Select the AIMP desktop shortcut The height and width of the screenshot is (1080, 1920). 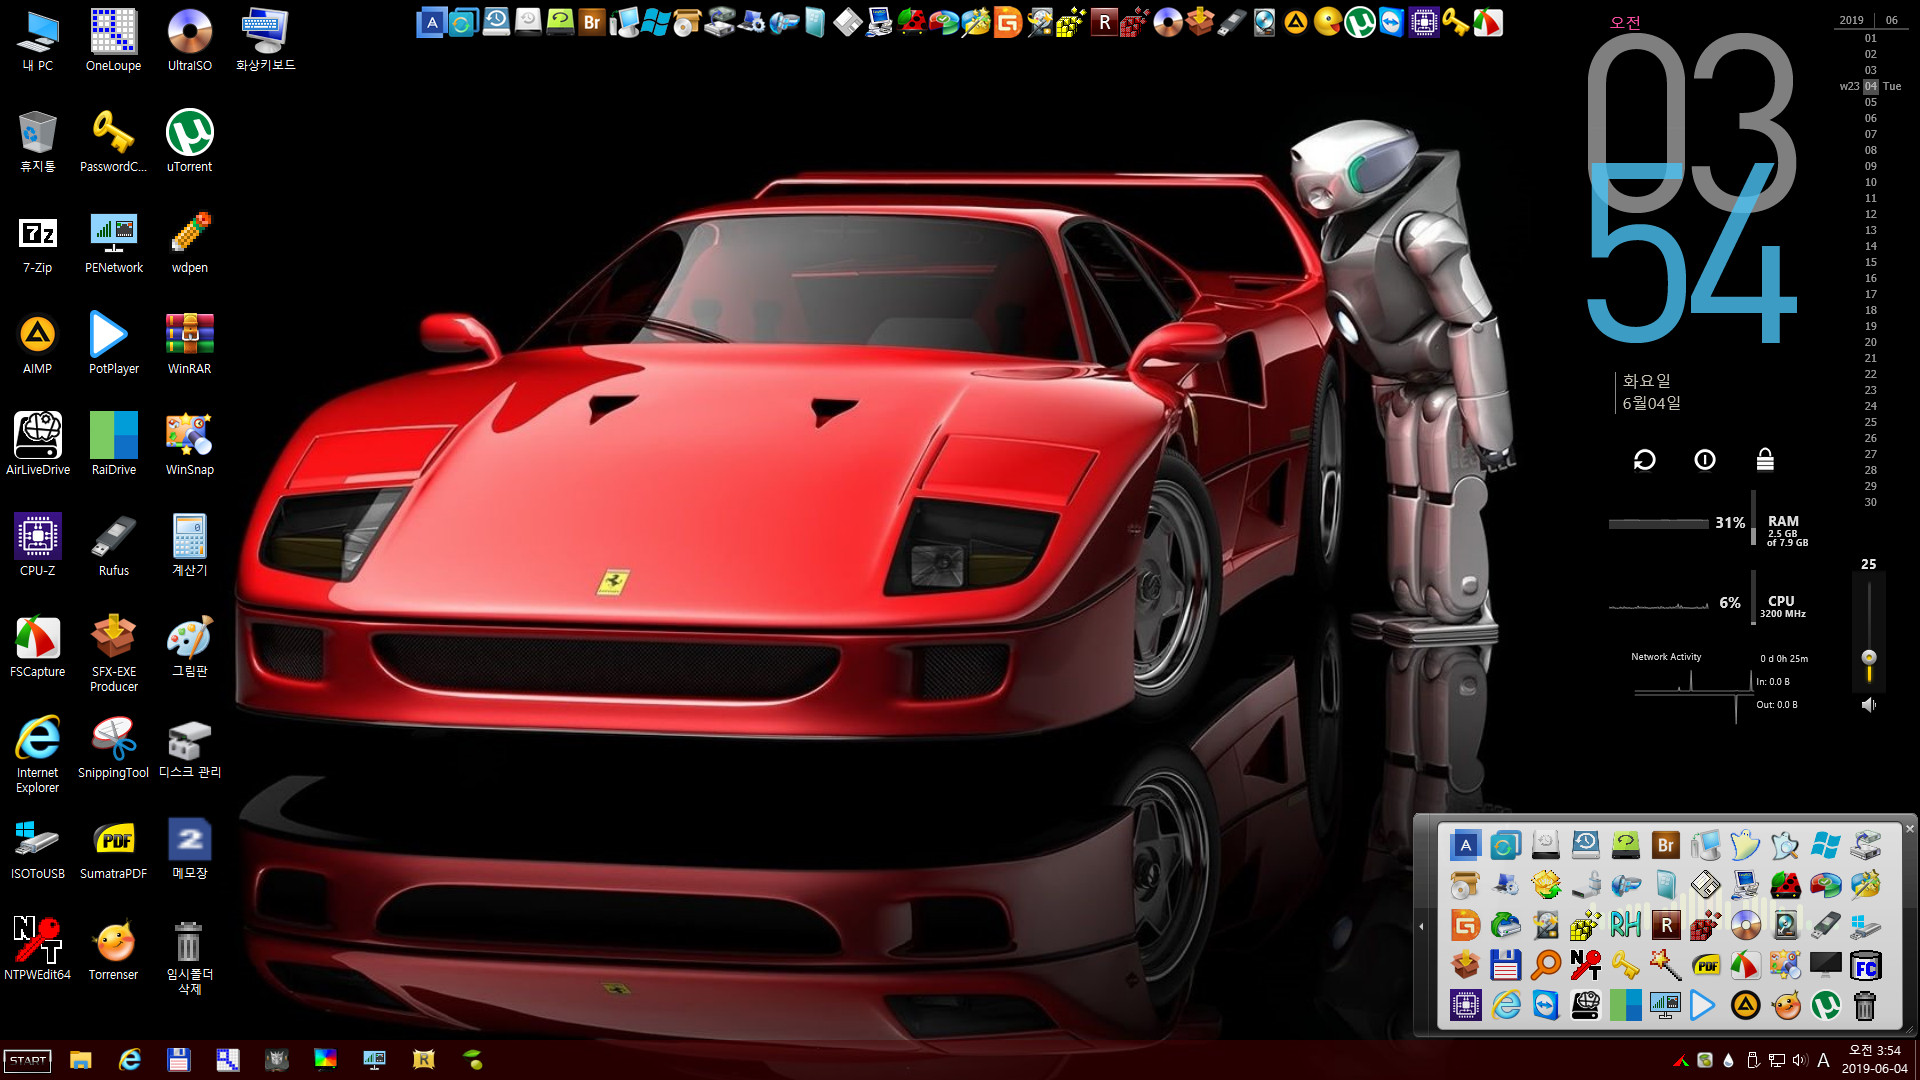click(x=38, y=344)
